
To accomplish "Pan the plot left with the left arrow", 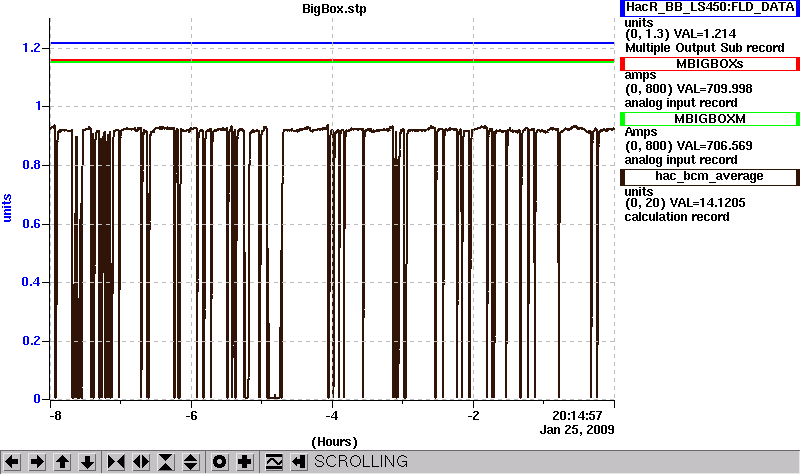I will pyautogui.click(x=12, y=462).
